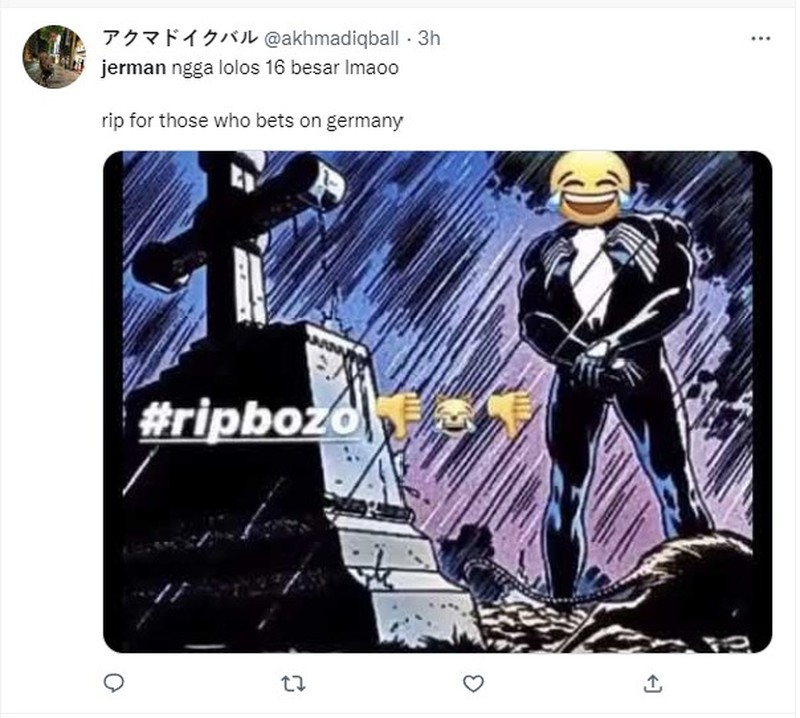
Task: Click the right thumbs-down emoji
Action: (x=509, y=413)
